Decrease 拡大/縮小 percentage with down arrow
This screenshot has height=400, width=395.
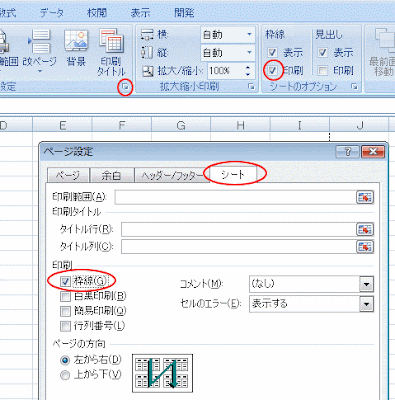coord(248,74)
